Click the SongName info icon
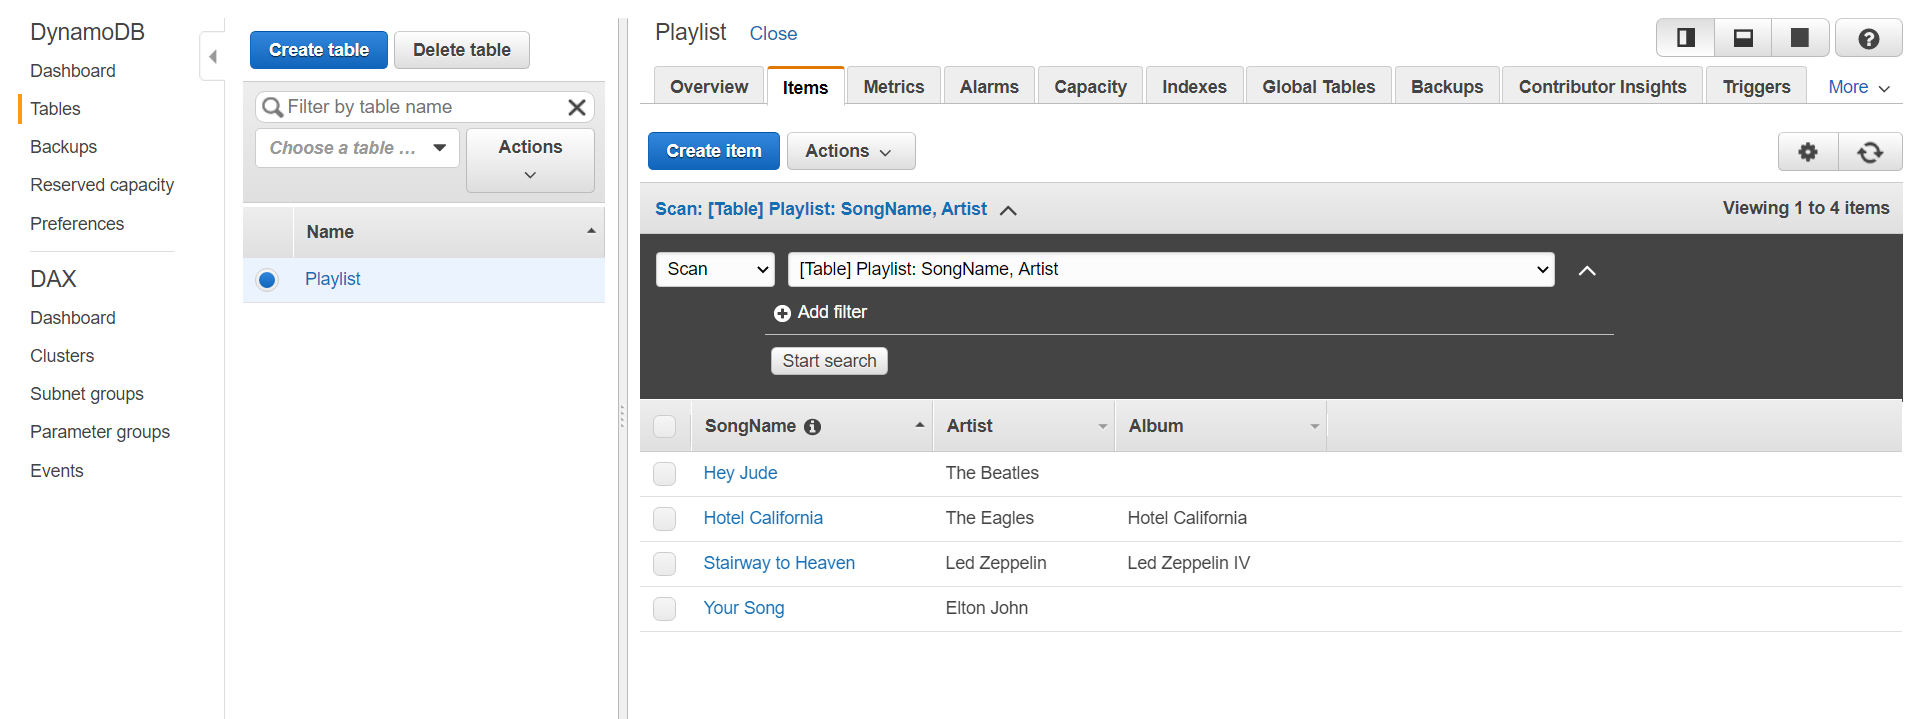The width and height of the screenshot is (1920, 719). 813,427
